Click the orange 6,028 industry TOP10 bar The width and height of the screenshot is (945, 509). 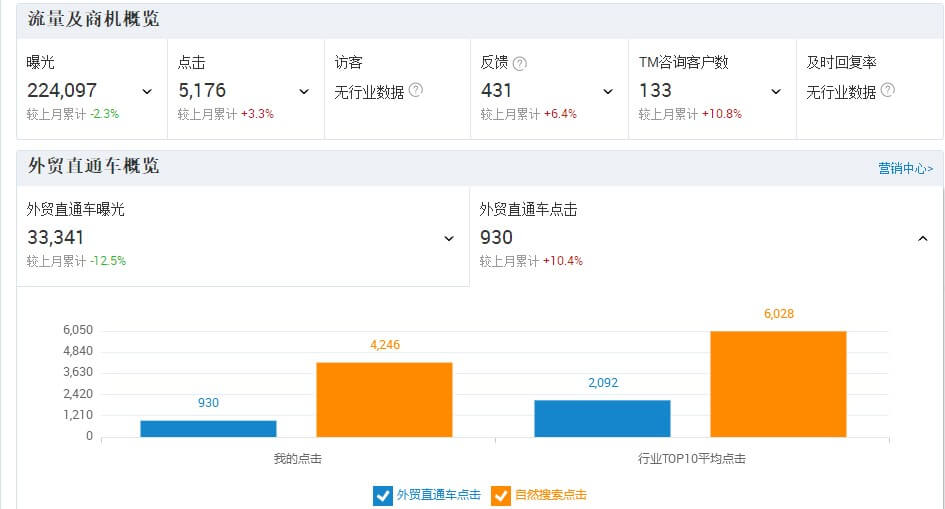[779, 384]
